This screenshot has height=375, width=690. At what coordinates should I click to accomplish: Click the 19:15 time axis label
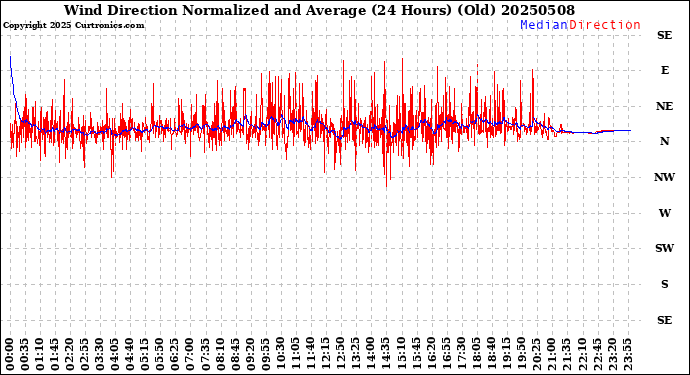[506, 354]
